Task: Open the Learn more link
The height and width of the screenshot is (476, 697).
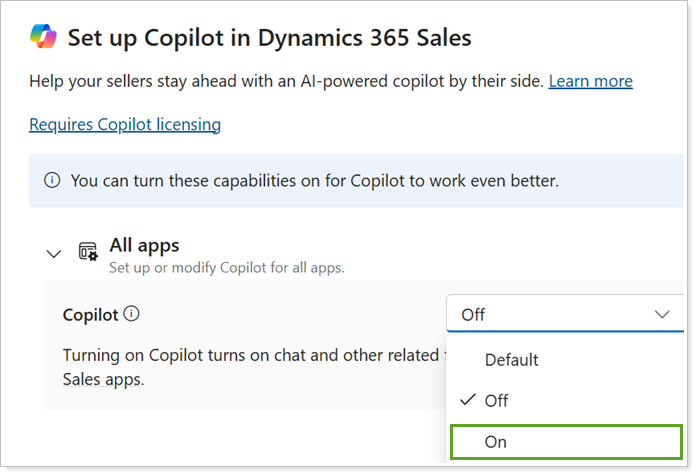Action: 590,81
